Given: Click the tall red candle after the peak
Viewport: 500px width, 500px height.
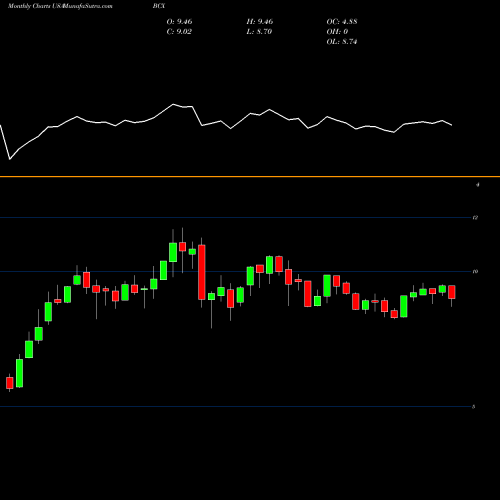Looking at the screenshot, I should (x=202, y=272).
